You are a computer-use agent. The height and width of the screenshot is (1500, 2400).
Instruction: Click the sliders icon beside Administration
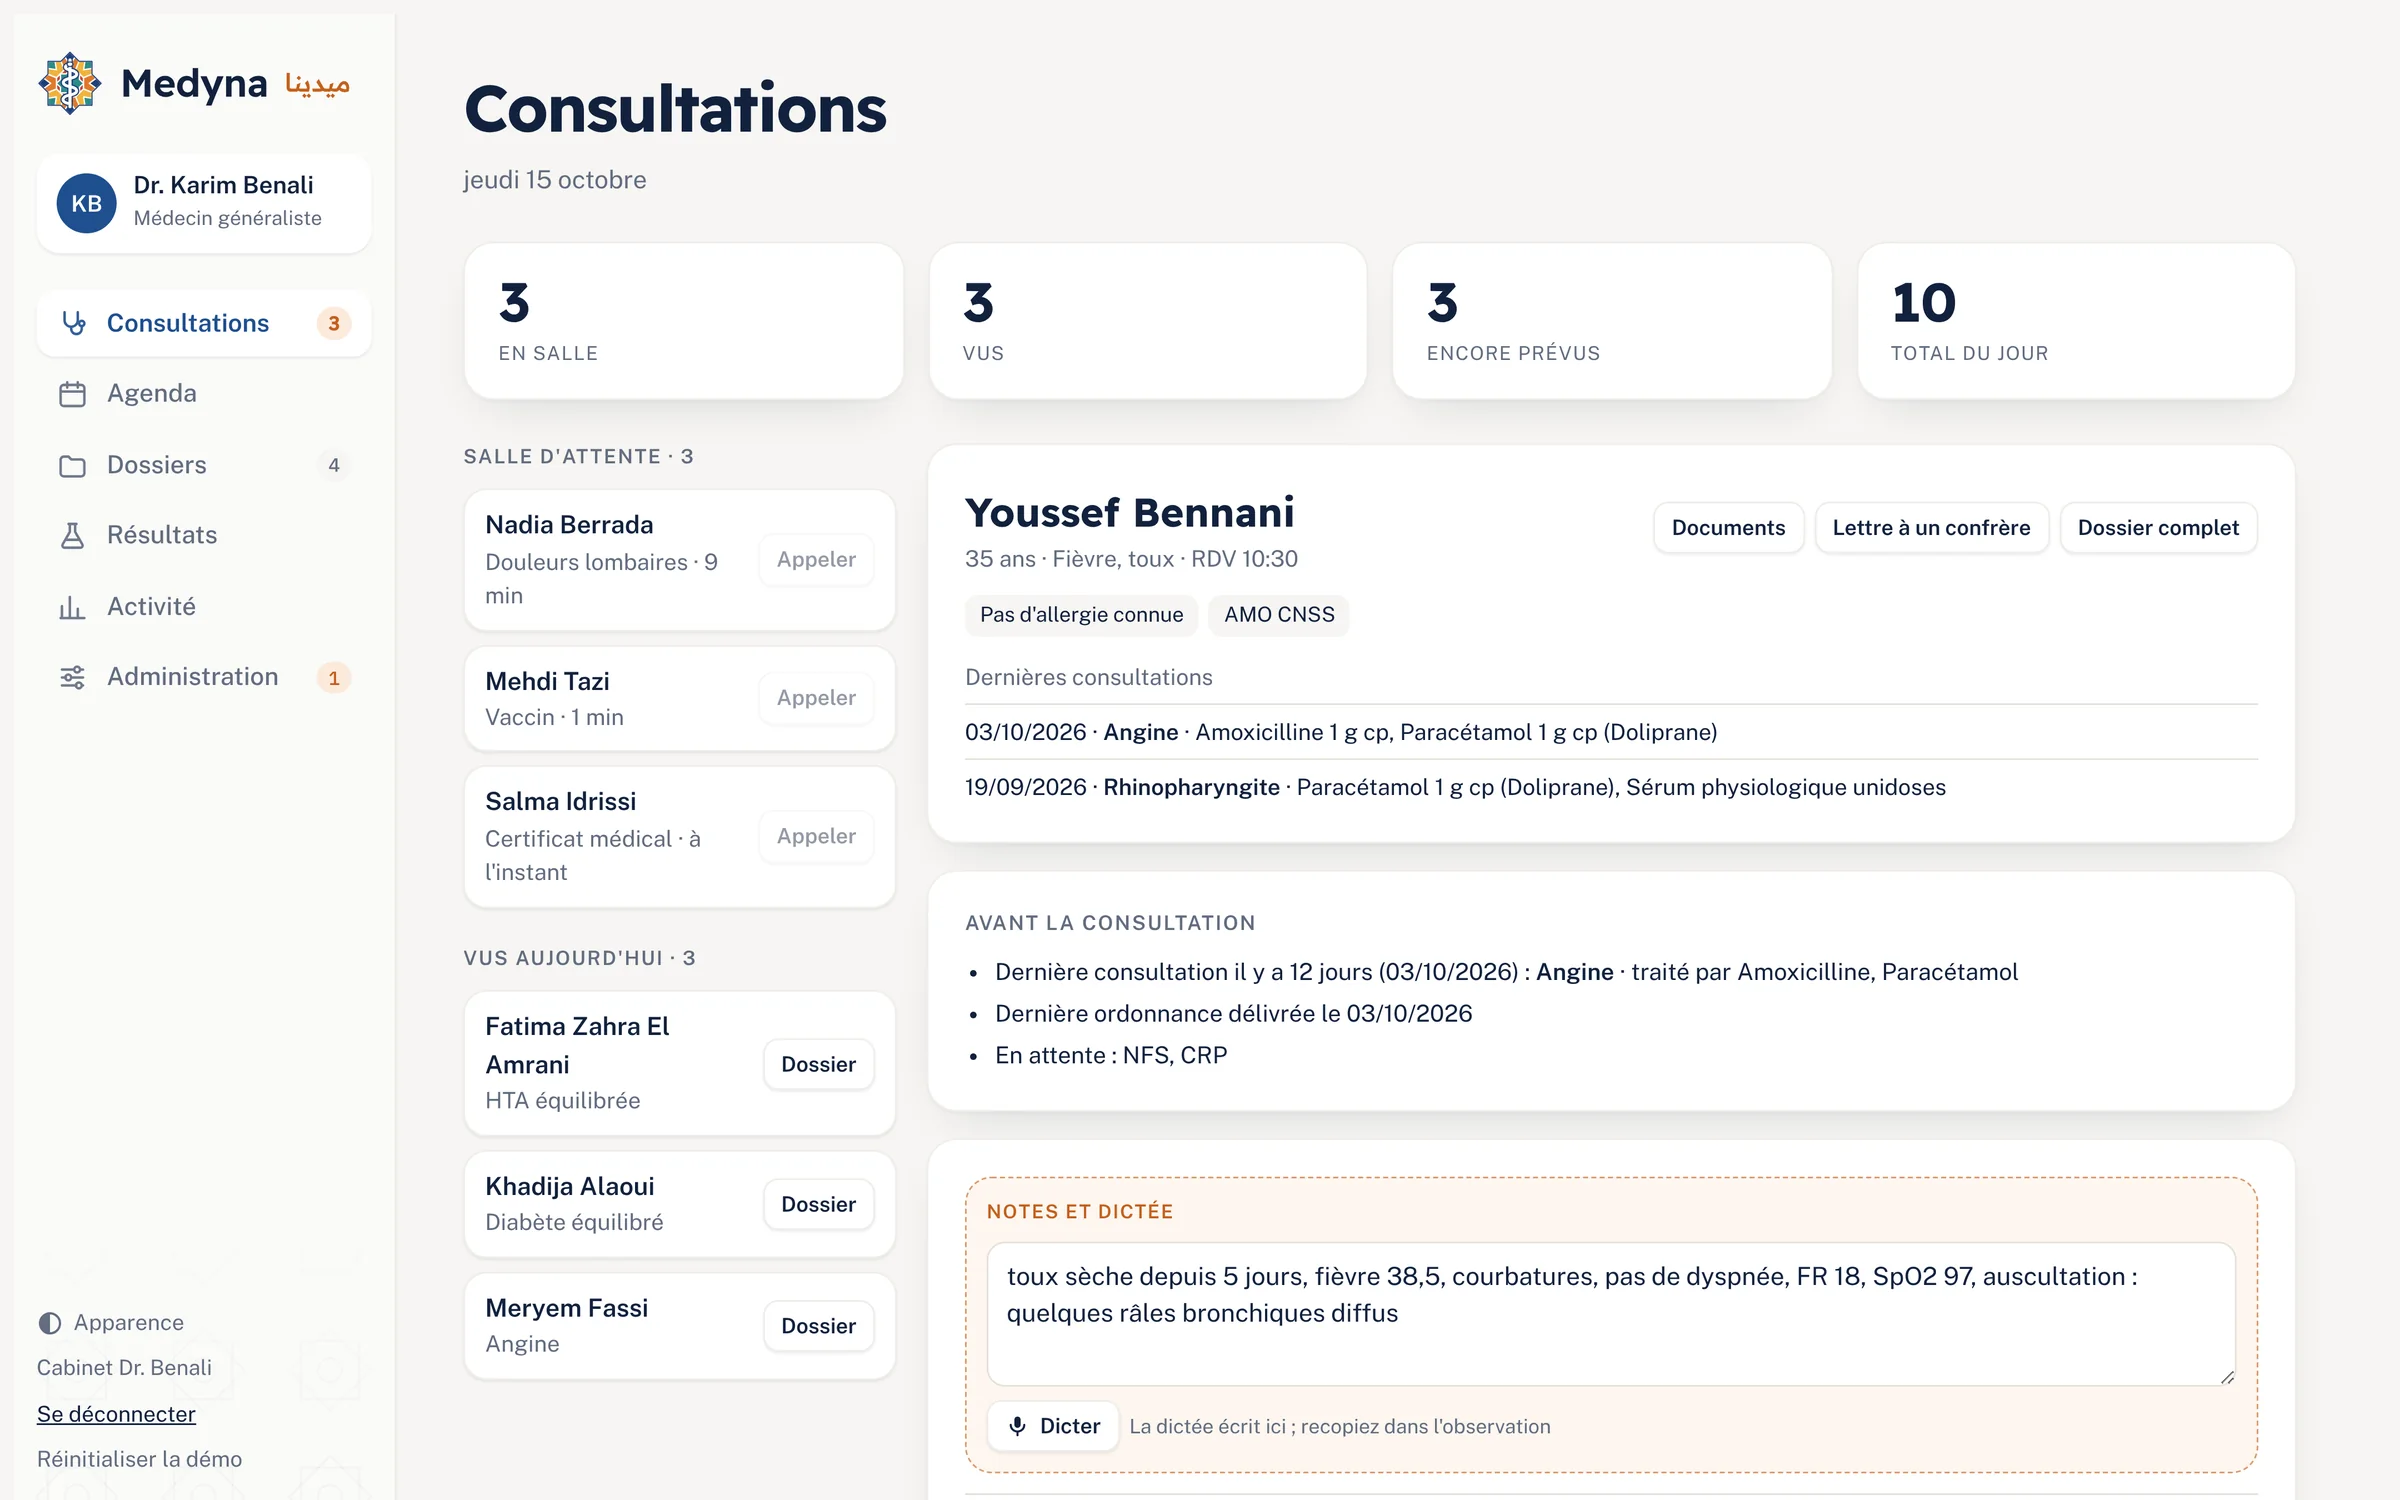point(73,677)
